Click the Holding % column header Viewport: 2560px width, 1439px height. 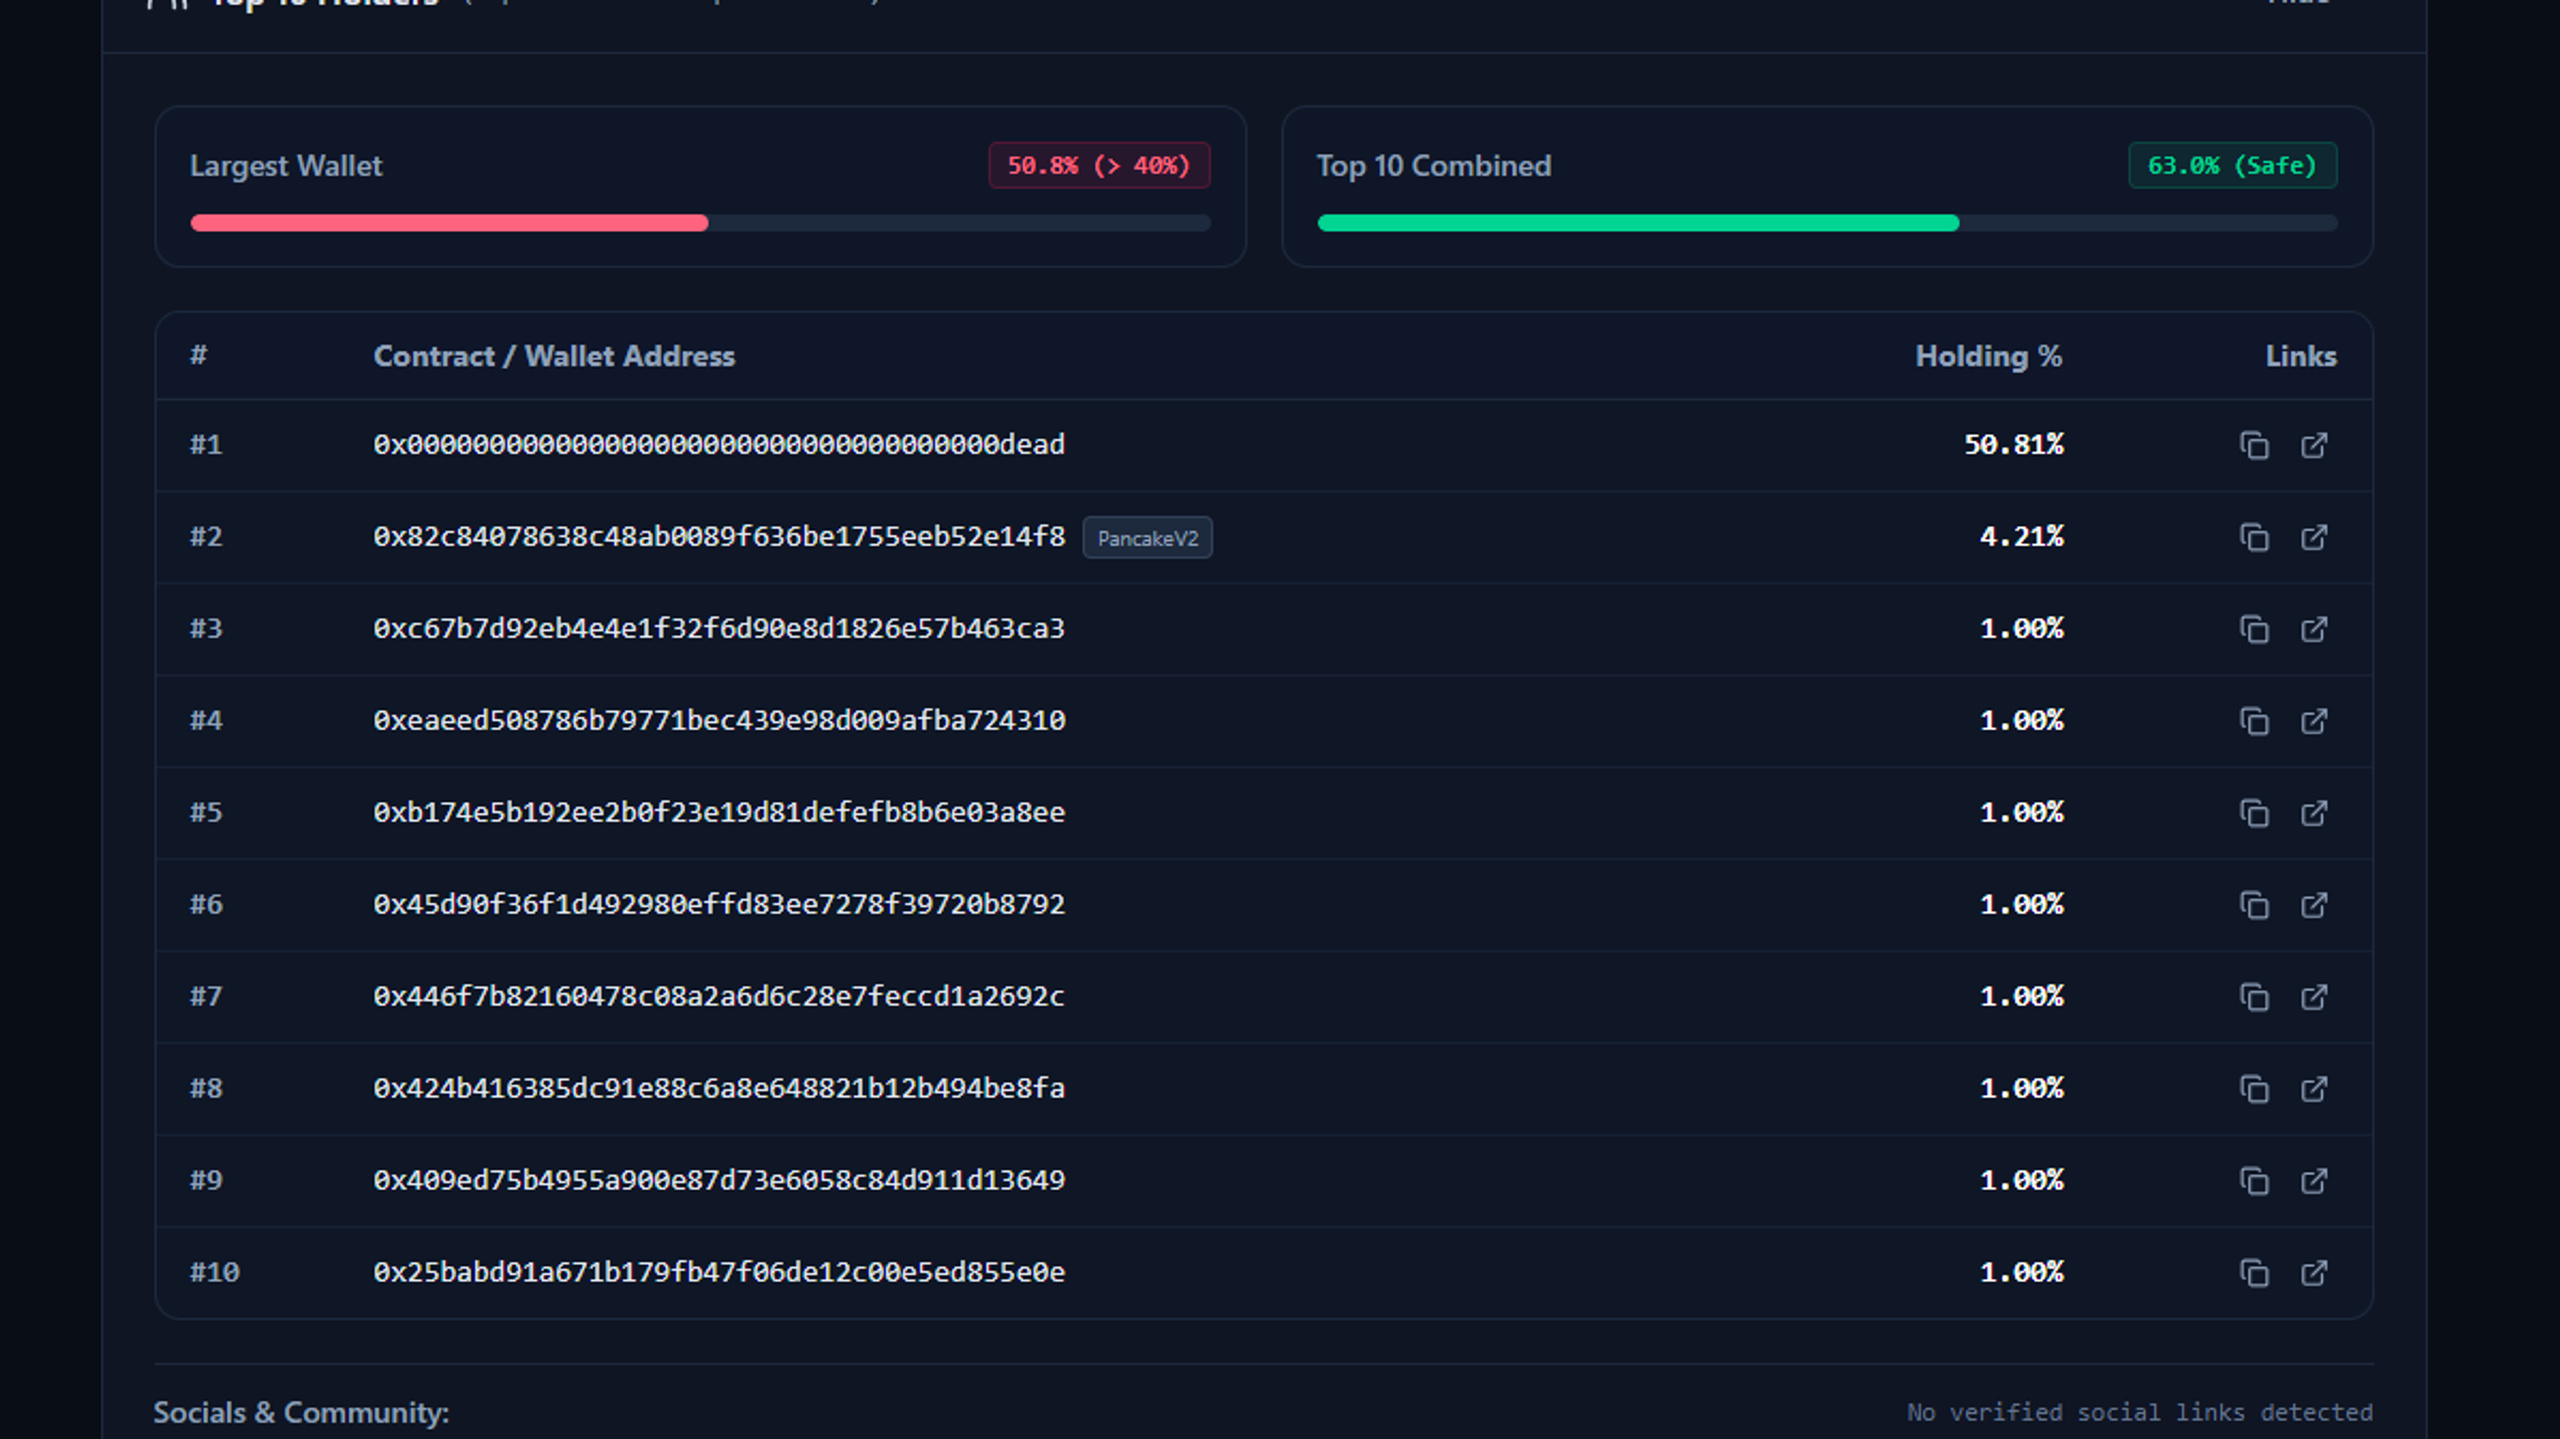(1988, 356)
